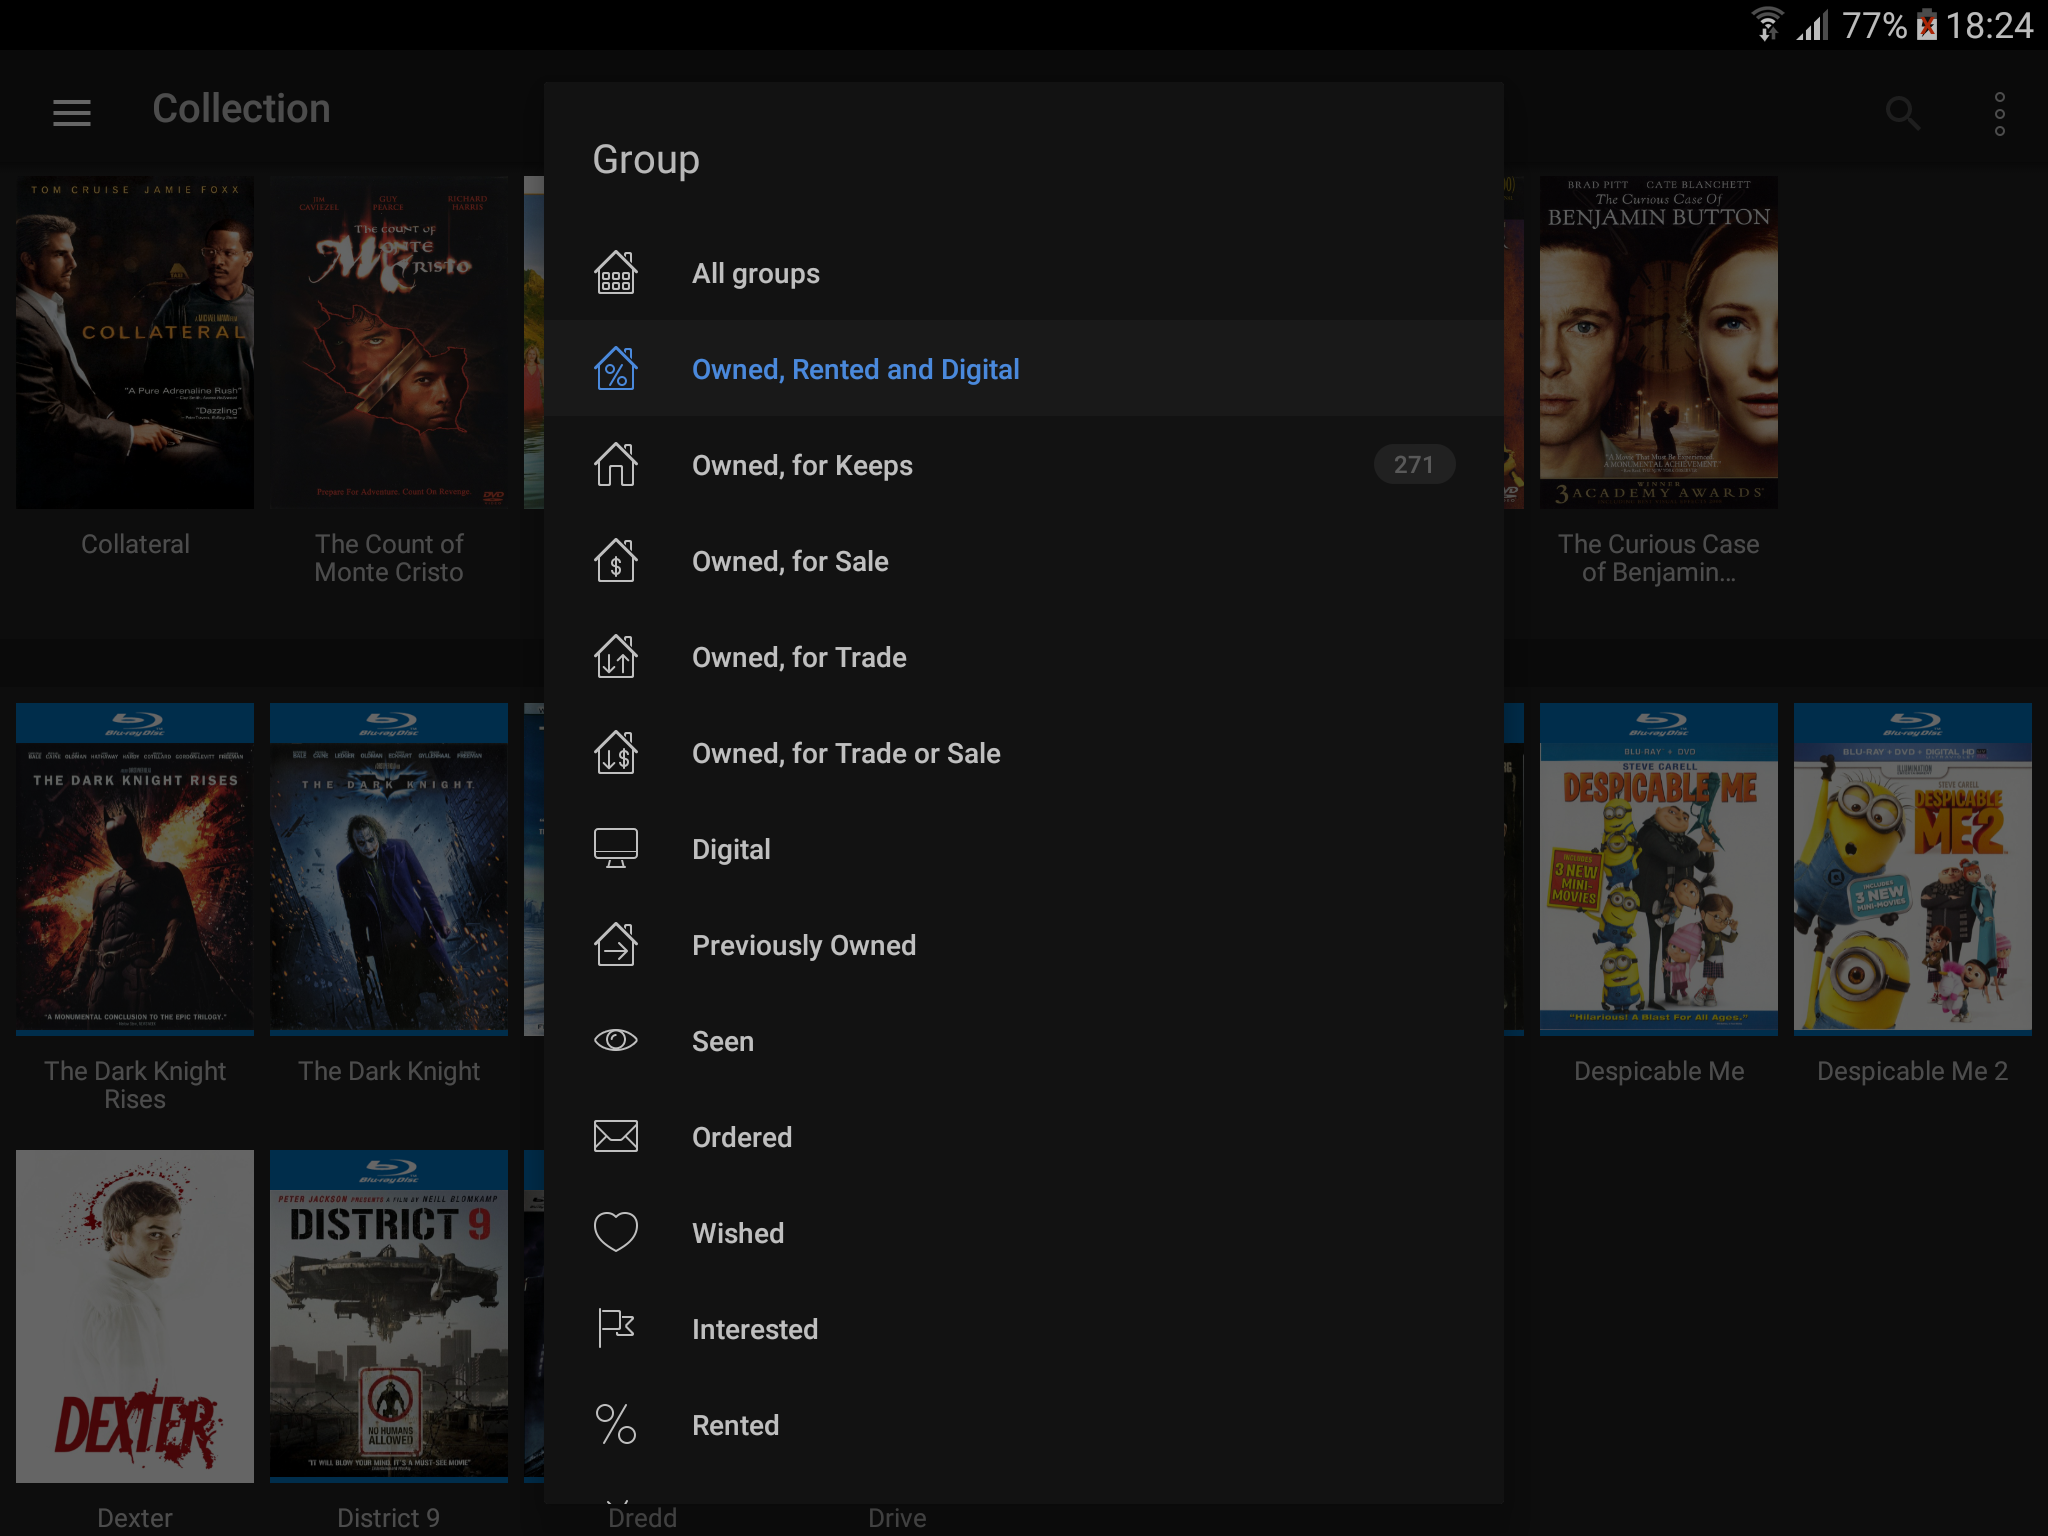Click the Owned, for Sale dollar icon

click(x=616, y=560)
